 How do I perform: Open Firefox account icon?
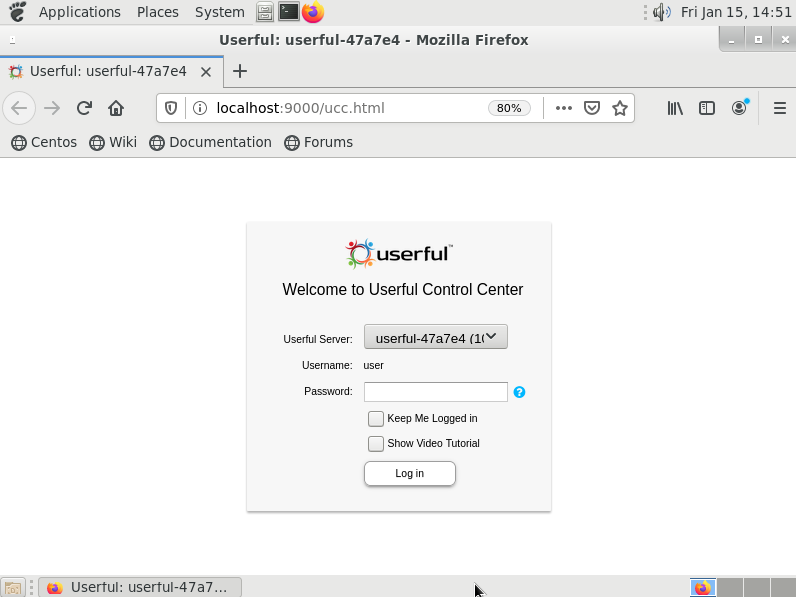coord(739,108)
